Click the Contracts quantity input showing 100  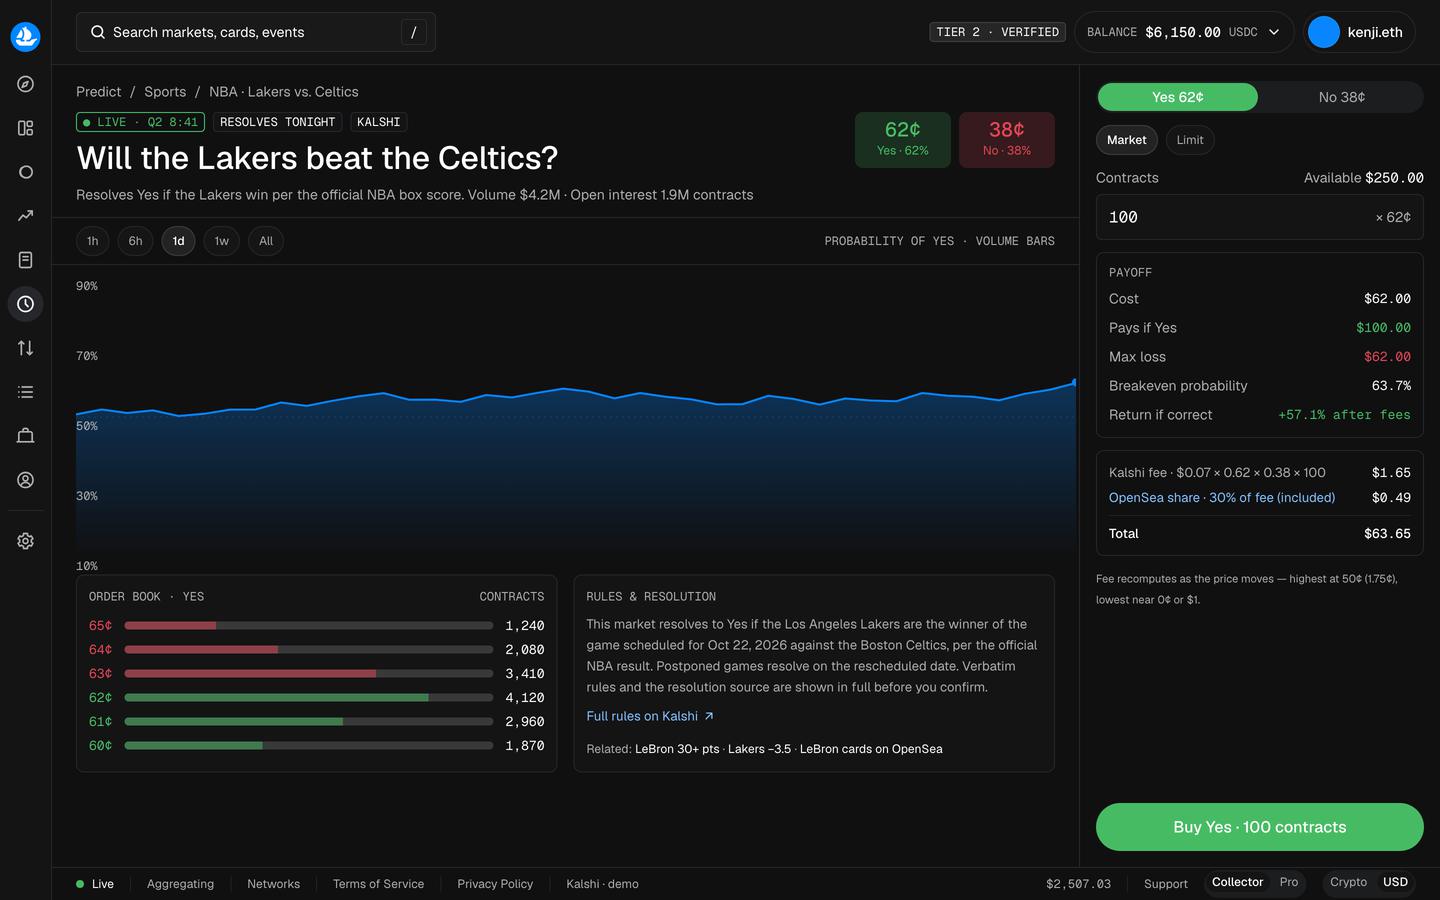pos(1260,217)
